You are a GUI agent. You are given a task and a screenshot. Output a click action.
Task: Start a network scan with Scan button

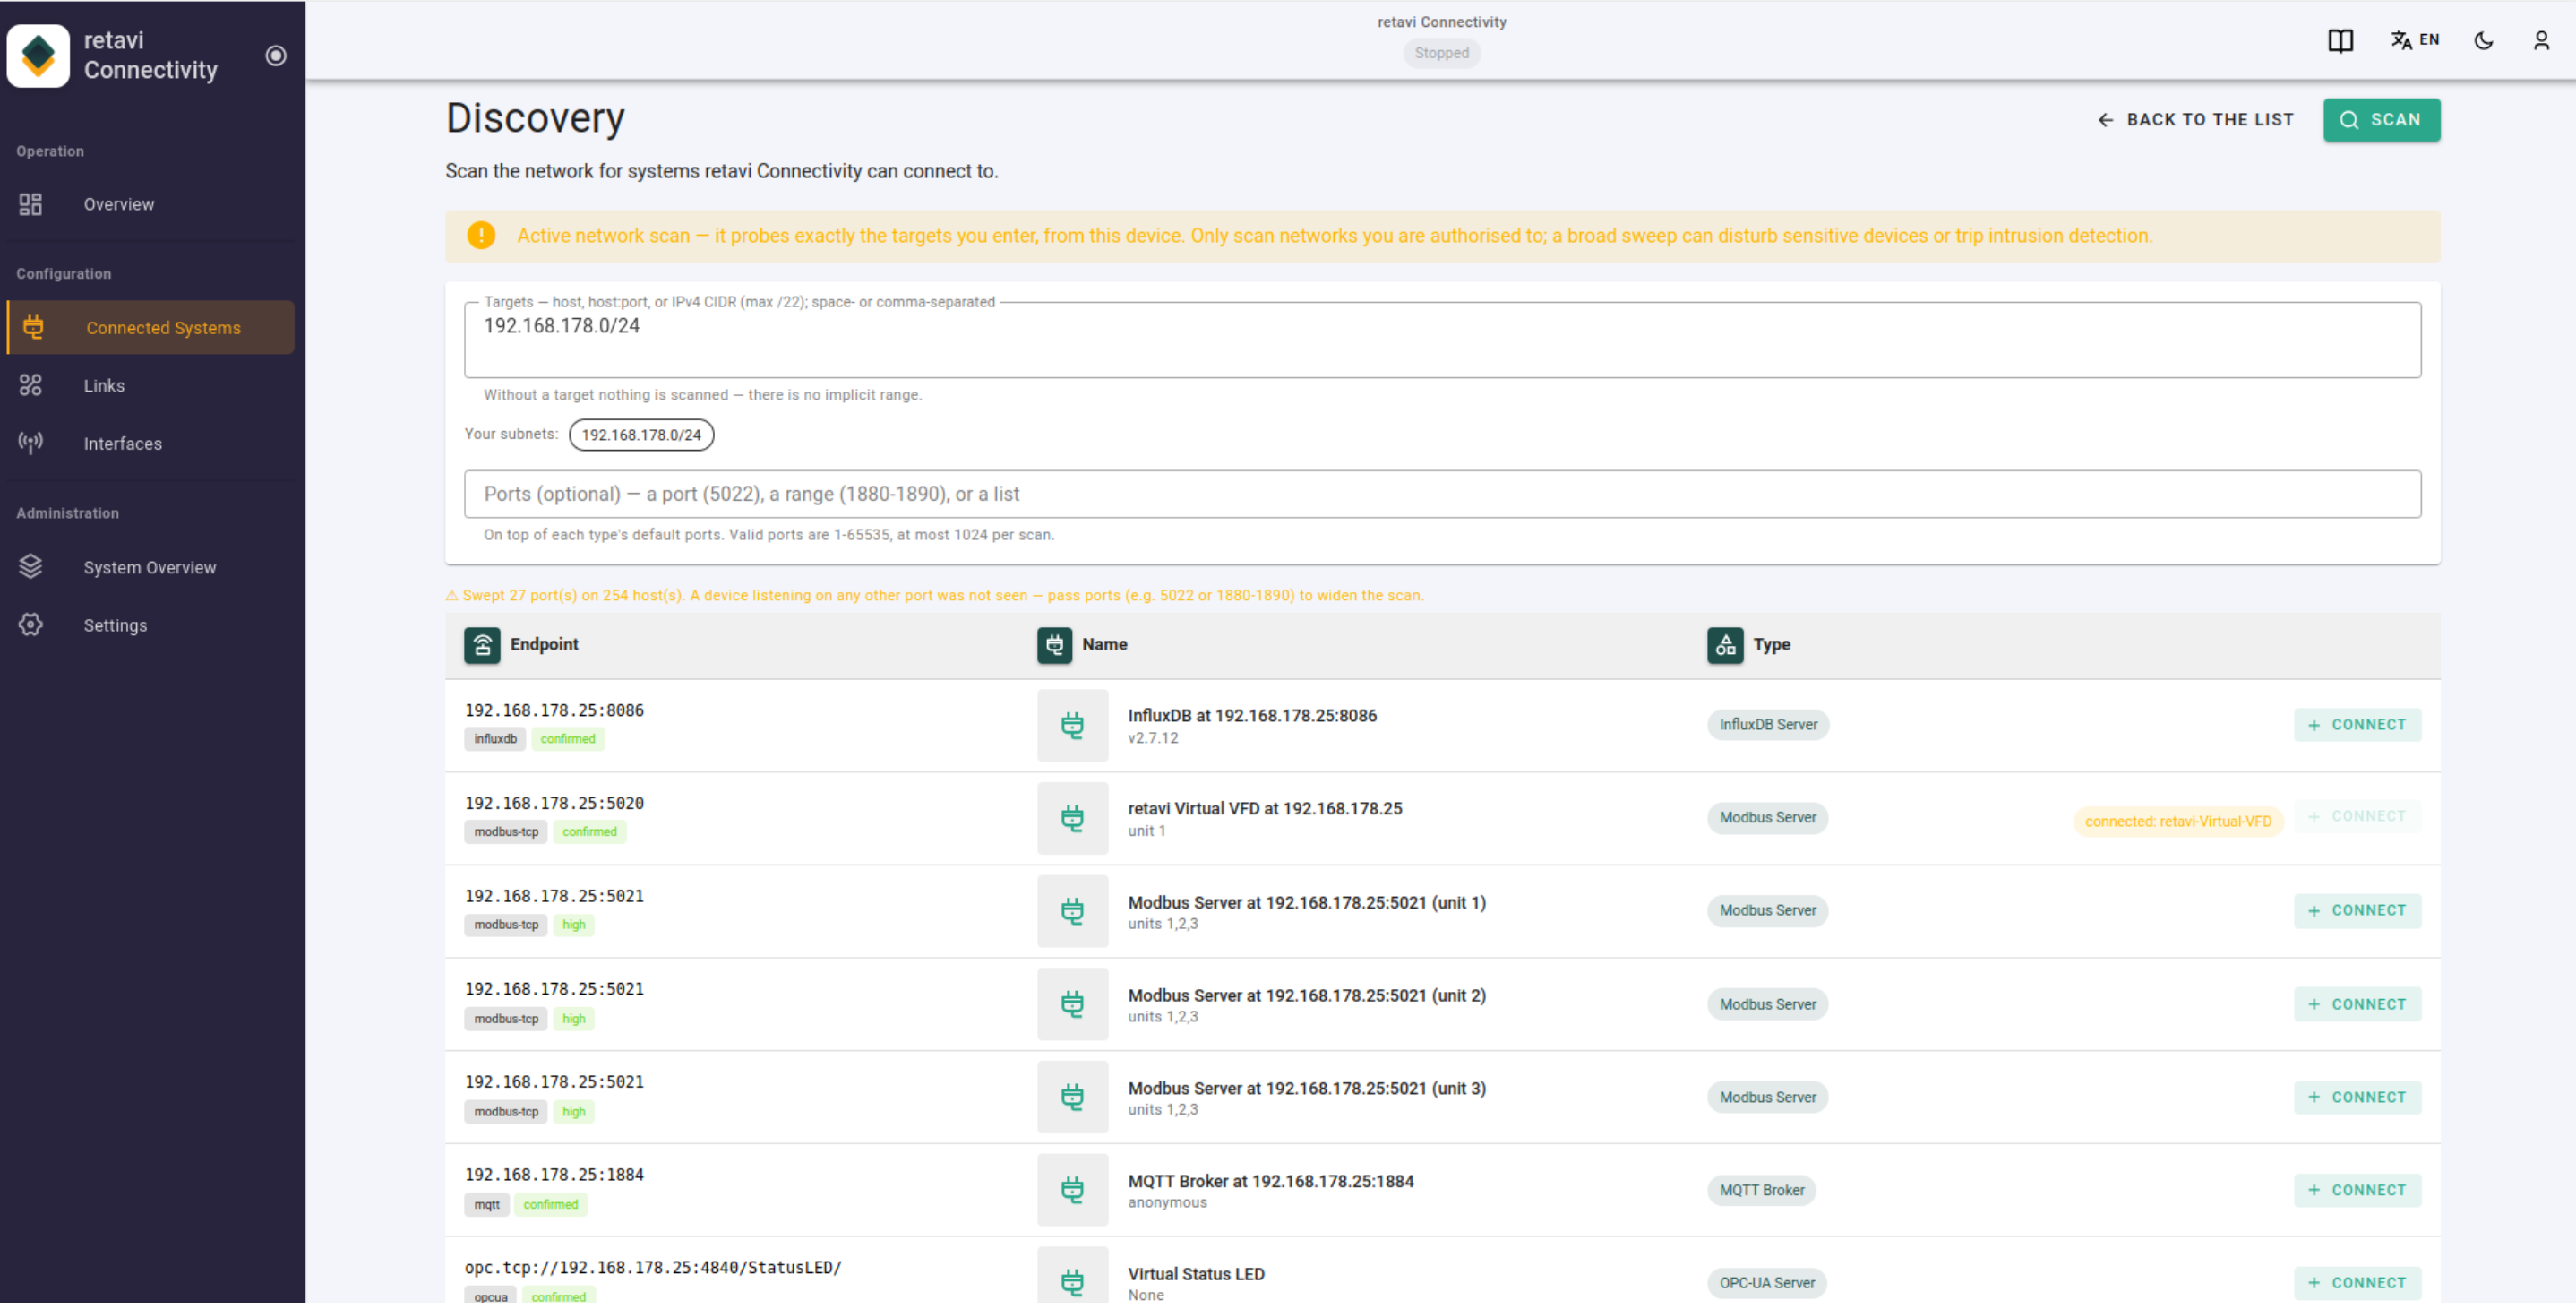[x=2381, y=120]
